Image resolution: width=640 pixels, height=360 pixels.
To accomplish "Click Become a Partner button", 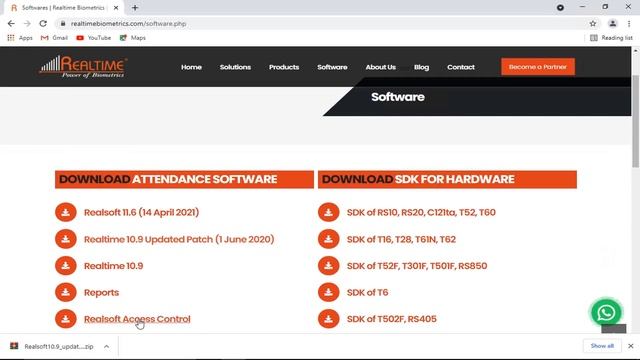I will [x=538, y=67].
